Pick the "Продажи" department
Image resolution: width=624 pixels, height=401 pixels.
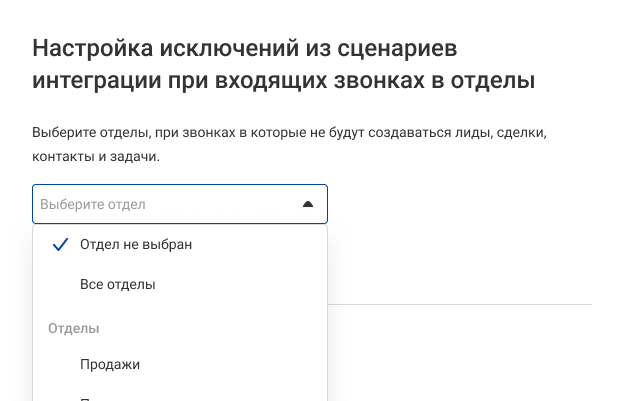tap(110, 364)
